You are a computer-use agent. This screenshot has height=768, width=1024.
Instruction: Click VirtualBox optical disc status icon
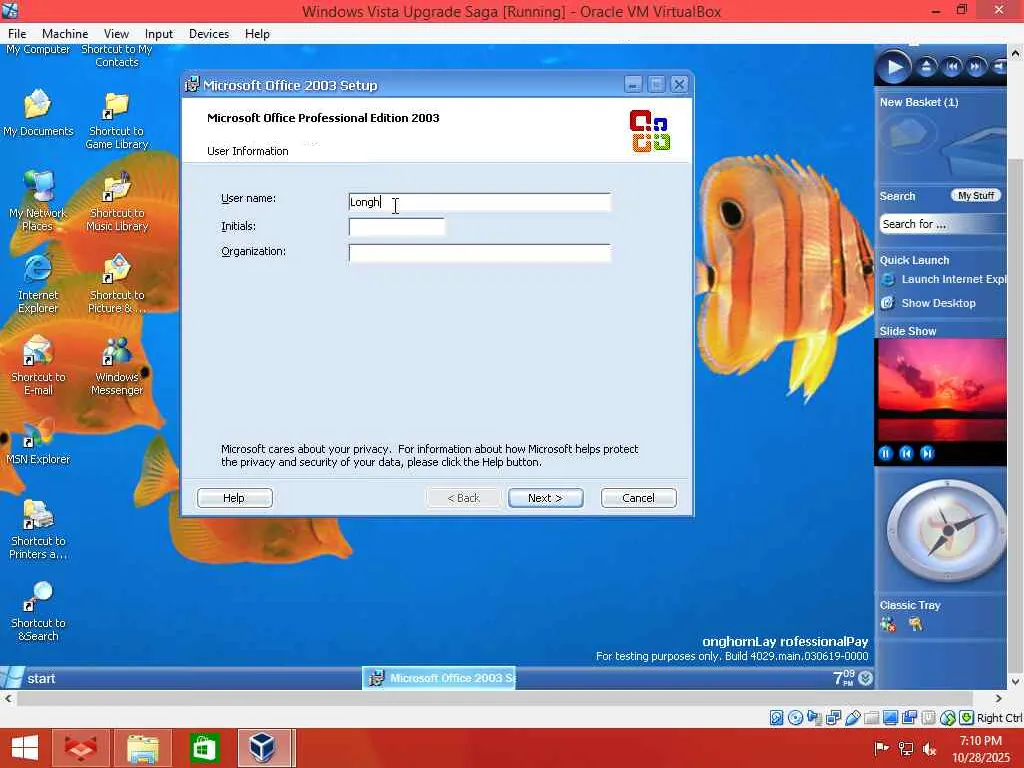point(795,718)
